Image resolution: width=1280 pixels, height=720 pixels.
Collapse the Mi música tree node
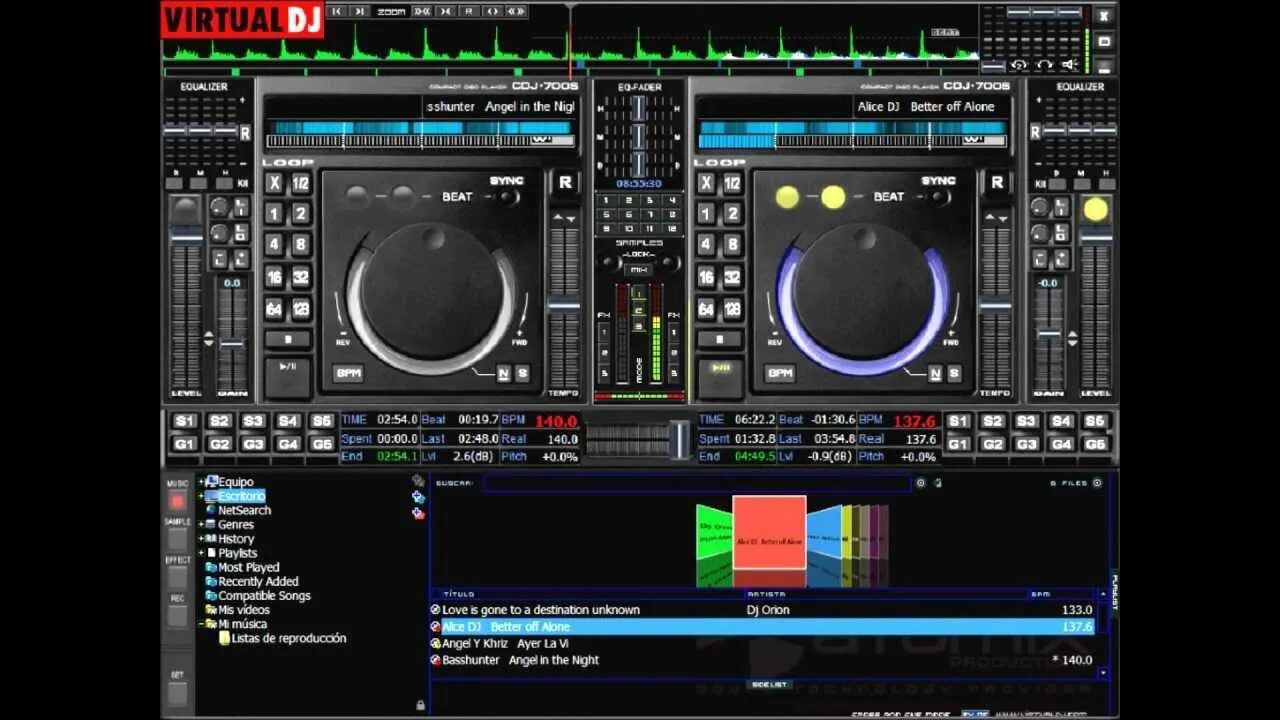click(x=201, y=624)
